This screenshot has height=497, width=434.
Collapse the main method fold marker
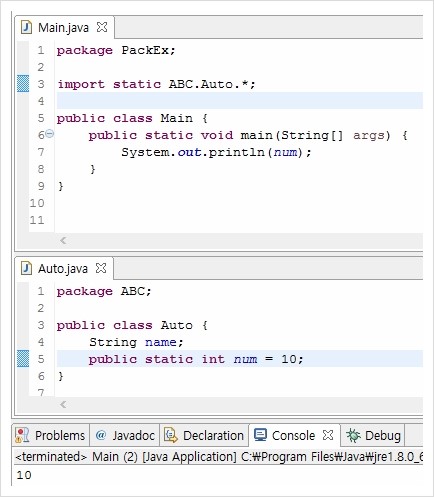point(49,134)
